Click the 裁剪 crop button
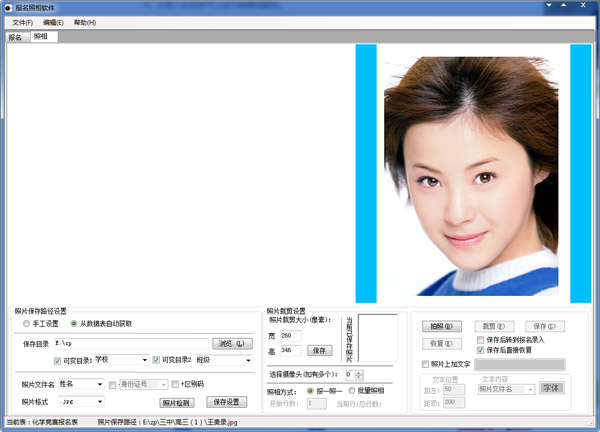Image resolution: width=600 pixels, height=432 pixels. [x=491, y=326]
